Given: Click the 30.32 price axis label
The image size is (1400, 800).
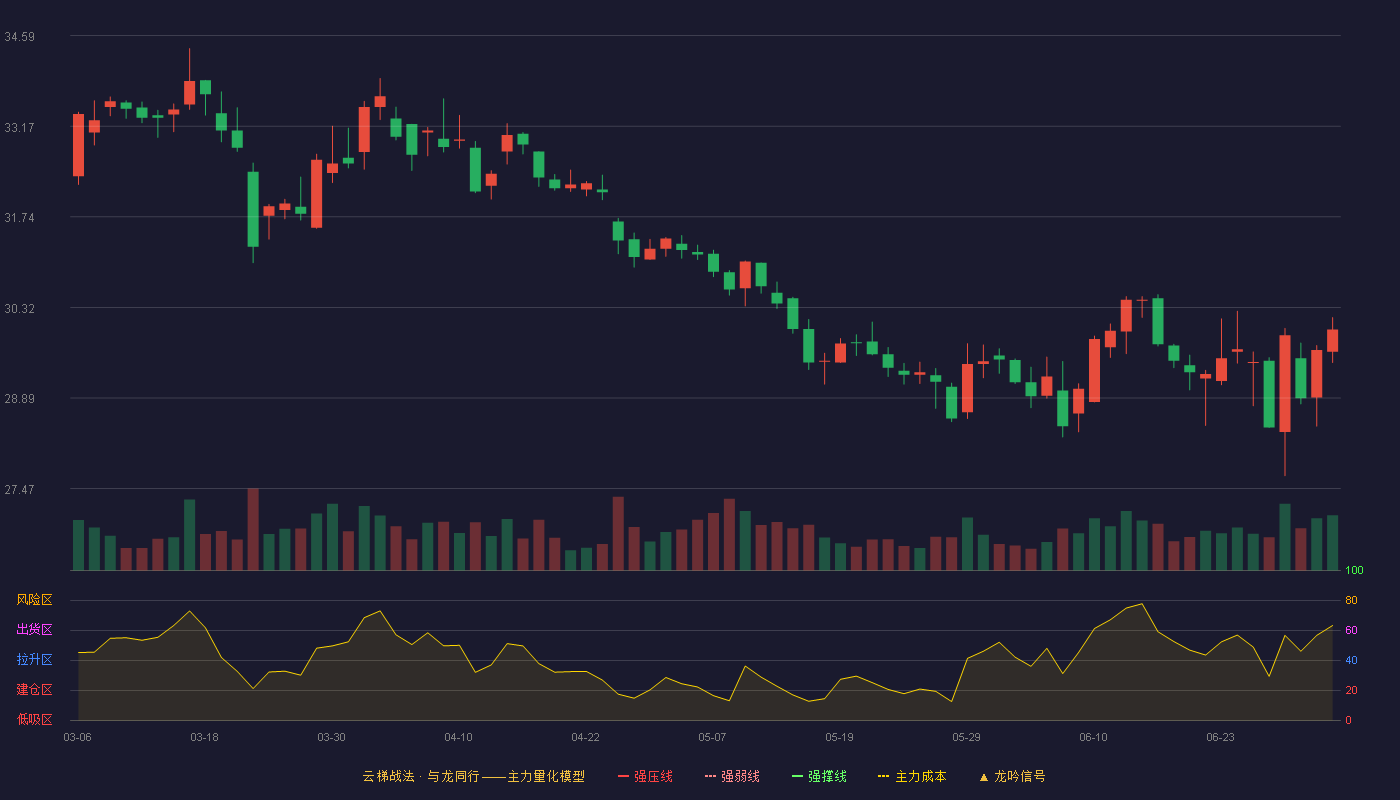Looking at the screenshot, I should pos(20,309).
